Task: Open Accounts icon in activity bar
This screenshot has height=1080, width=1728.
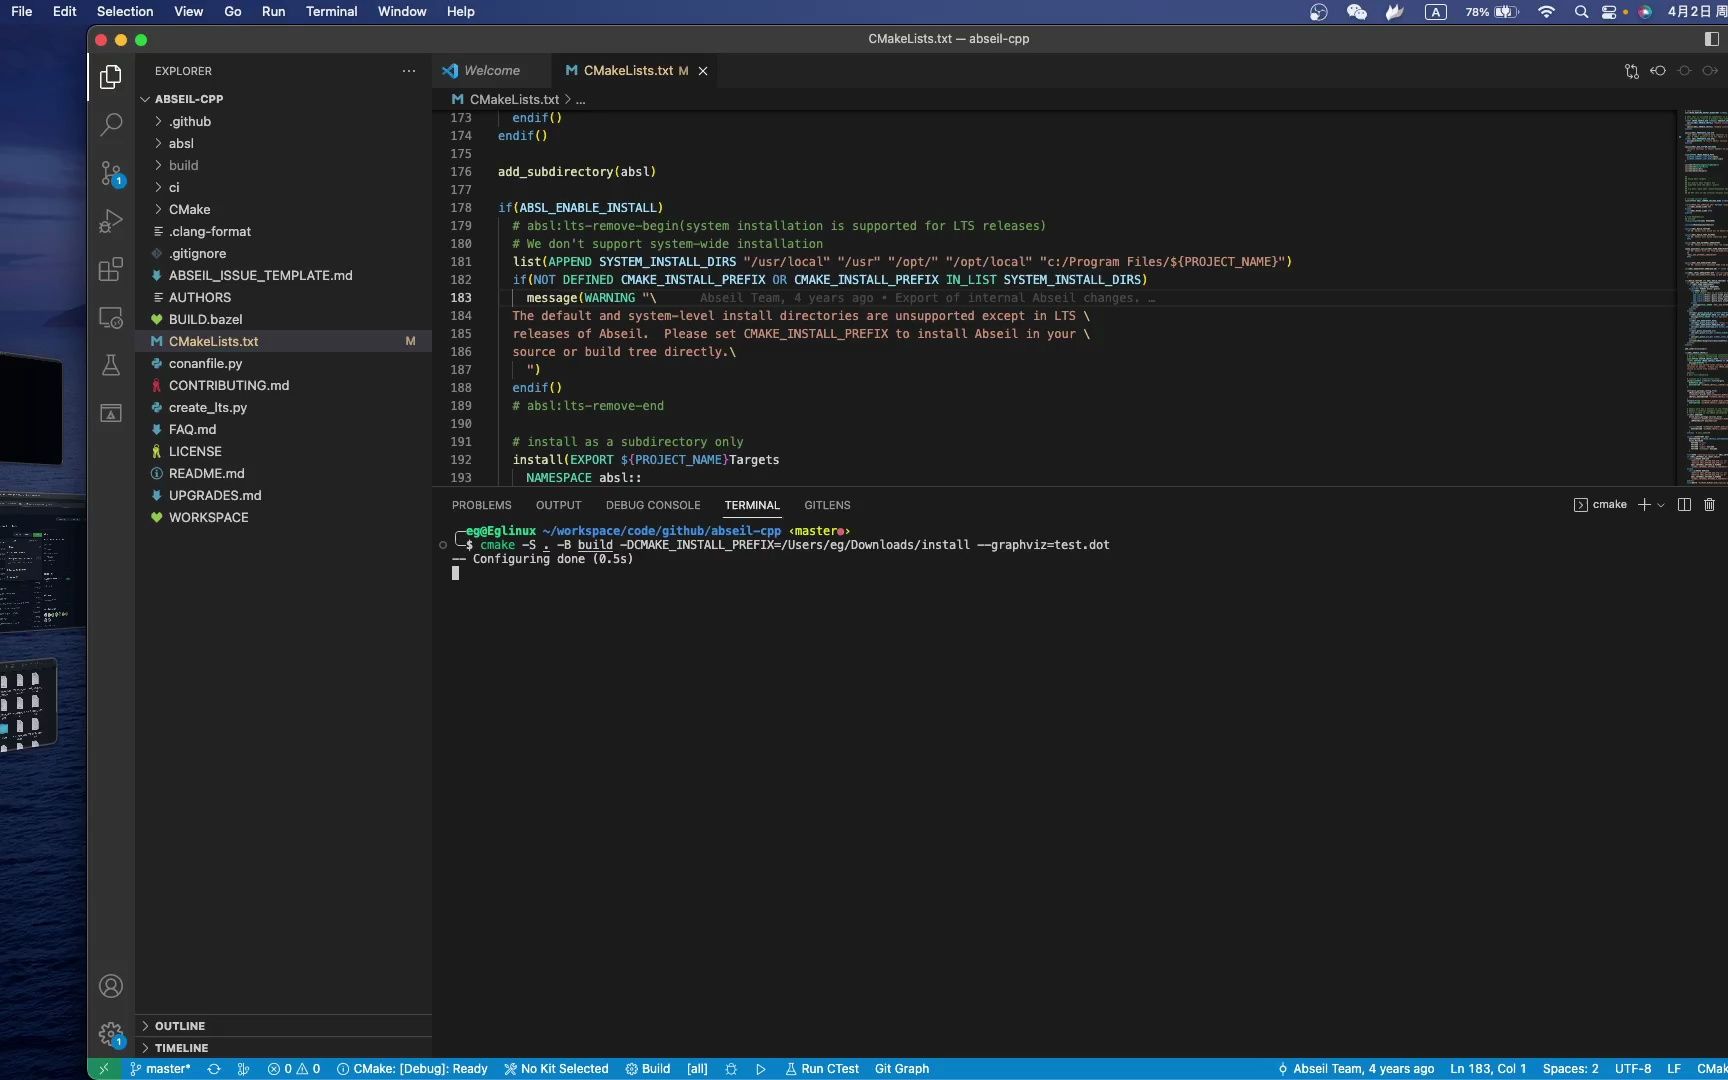Action: click(x=111, y=986)
